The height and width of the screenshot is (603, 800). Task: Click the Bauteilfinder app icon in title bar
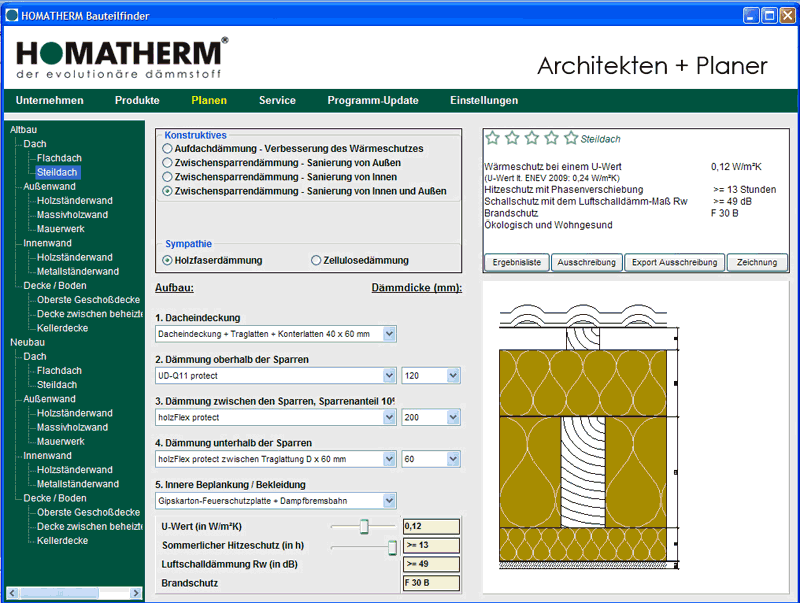point(11,15)
